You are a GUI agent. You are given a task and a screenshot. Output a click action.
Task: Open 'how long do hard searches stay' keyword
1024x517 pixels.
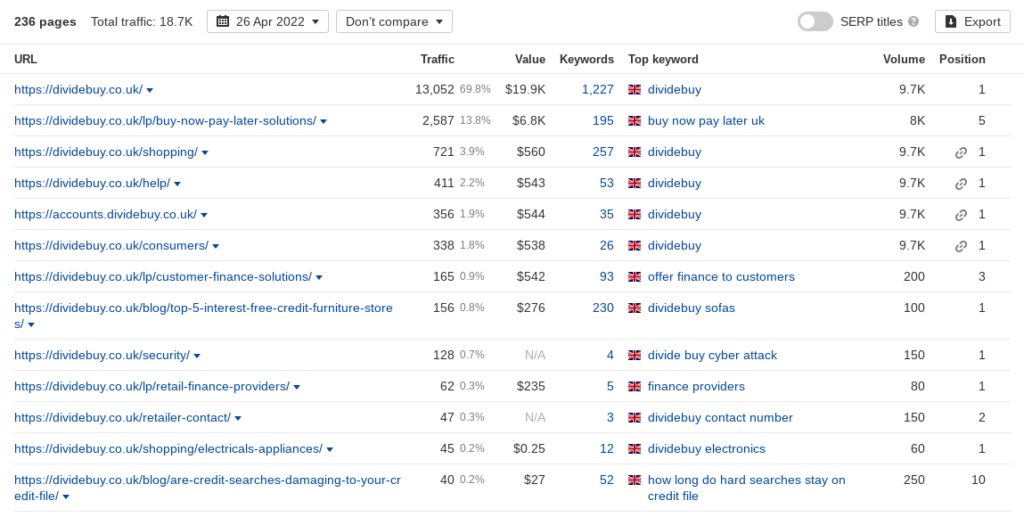pyautogui.click(x=746, y=488)
